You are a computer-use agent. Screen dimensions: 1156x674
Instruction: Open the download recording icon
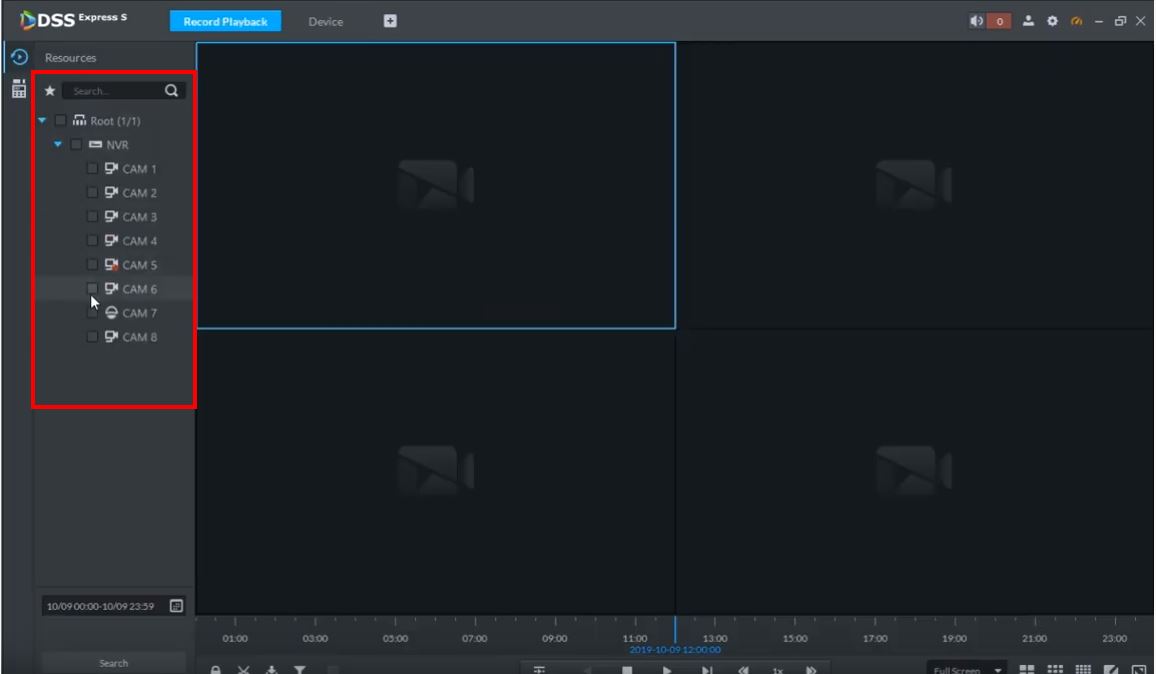[x=271, y=668]
